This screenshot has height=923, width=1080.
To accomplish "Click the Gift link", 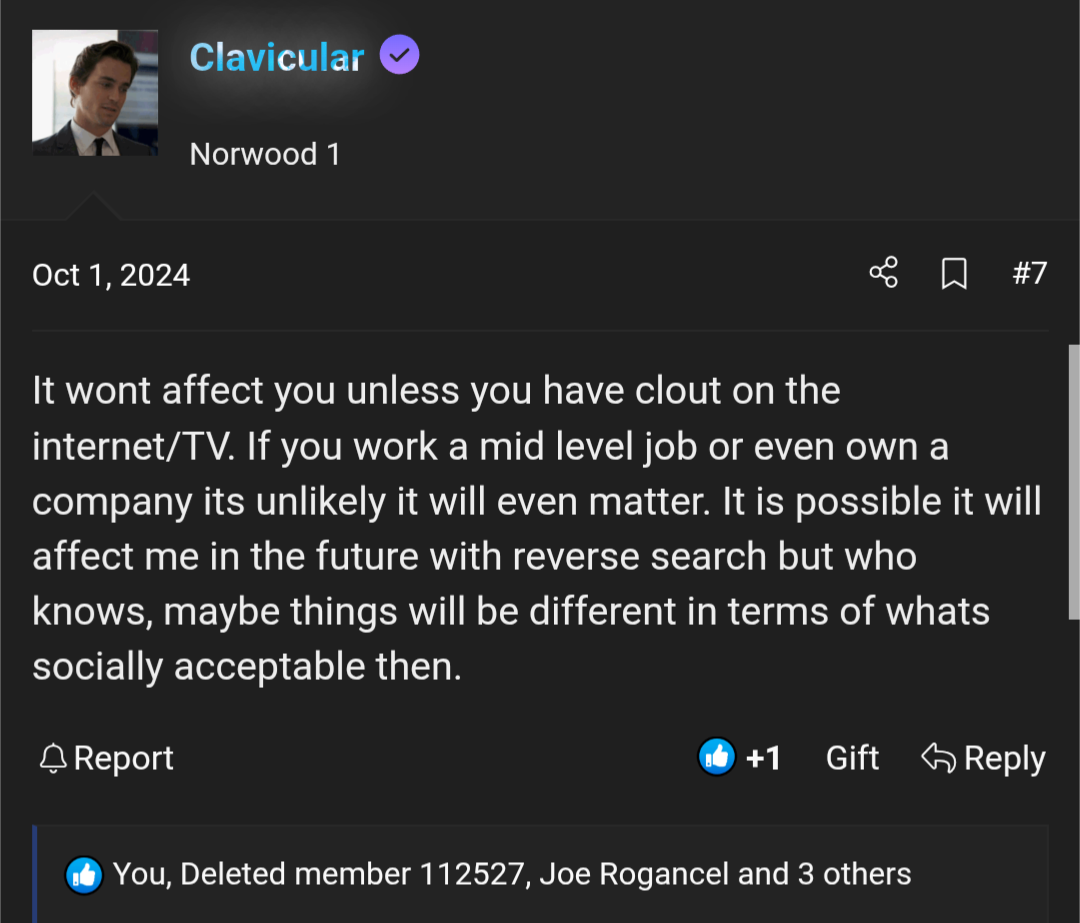I will 852,758.
